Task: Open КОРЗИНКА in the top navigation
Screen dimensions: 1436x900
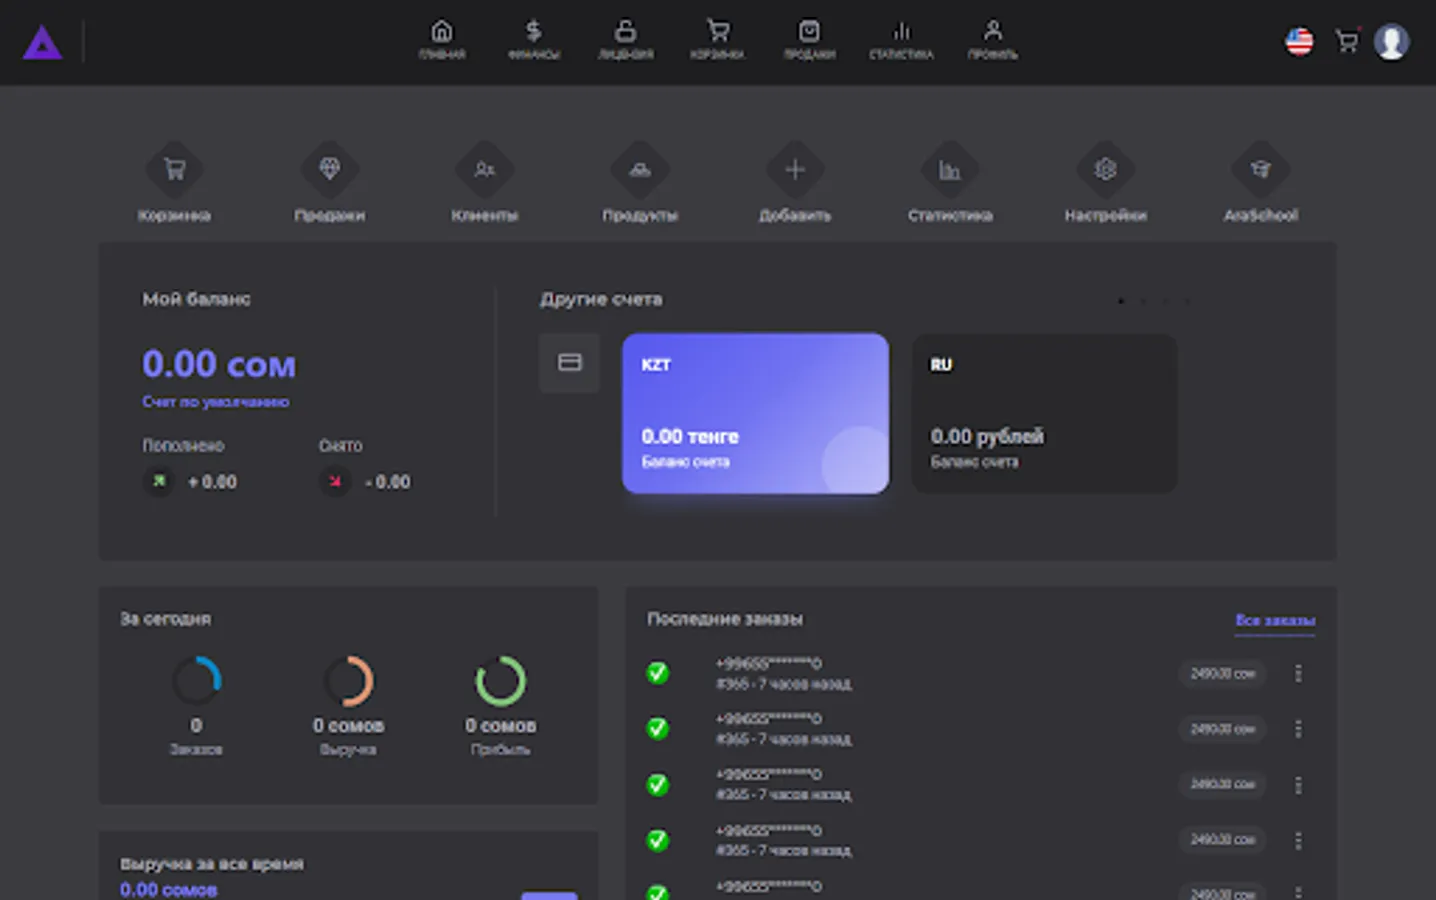Action: tap(718, 40)
